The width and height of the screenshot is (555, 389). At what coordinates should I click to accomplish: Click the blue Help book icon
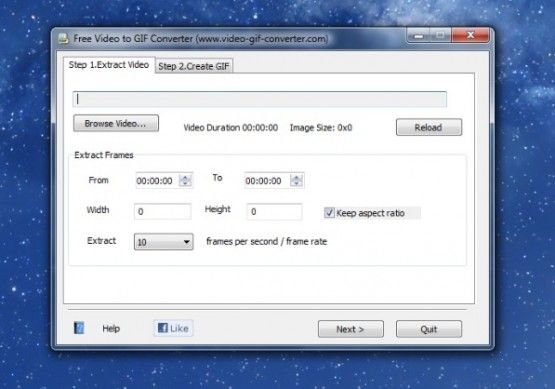tap(79, 328)
